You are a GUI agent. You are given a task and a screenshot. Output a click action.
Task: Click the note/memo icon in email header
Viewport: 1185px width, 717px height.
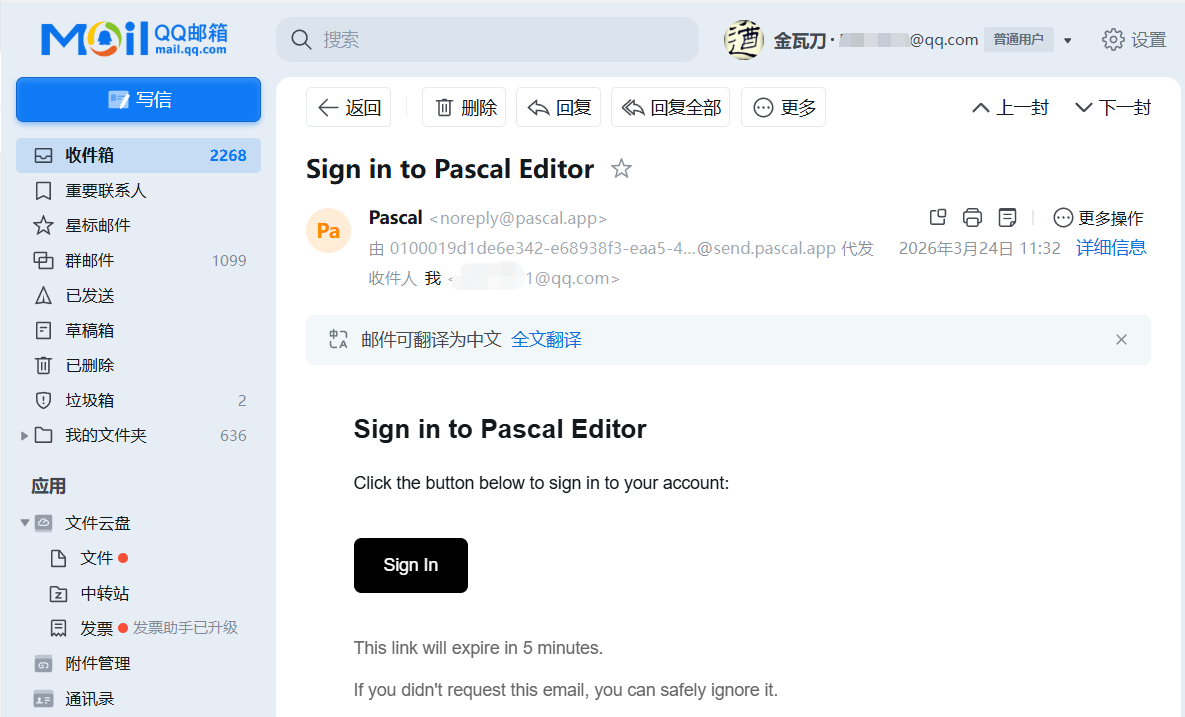coord(1008,218)
